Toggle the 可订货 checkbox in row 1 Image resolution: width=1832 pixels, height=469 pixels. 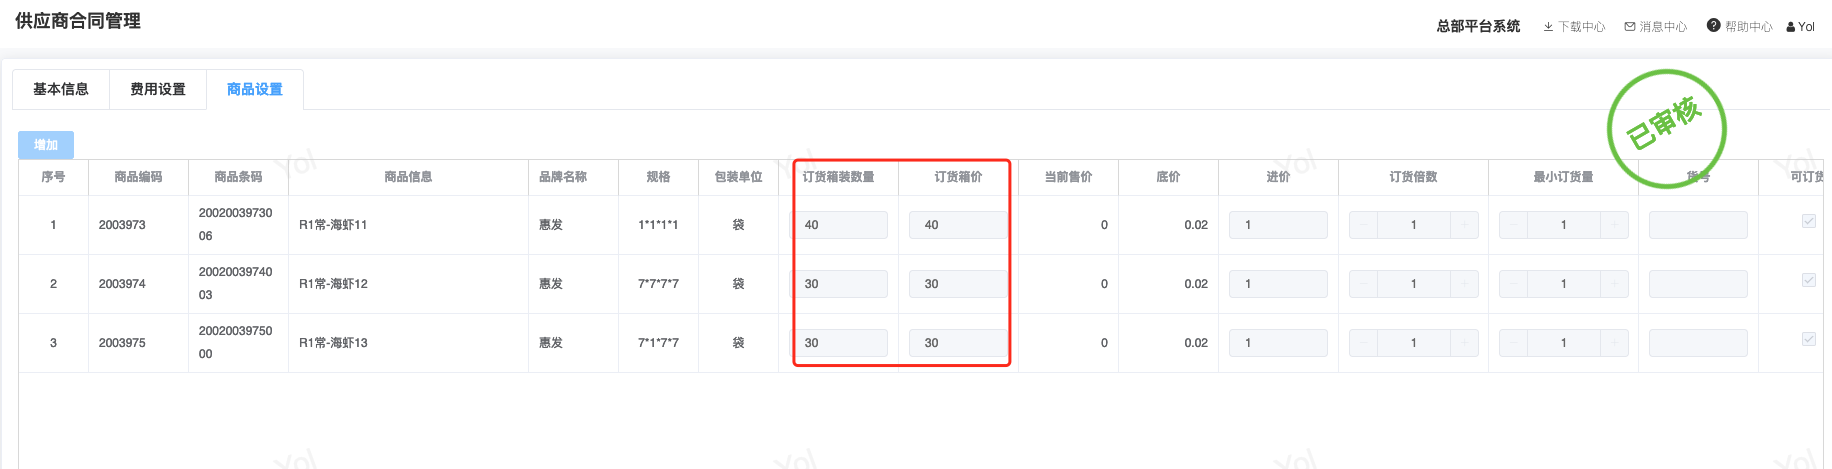tap(1808, 221)
